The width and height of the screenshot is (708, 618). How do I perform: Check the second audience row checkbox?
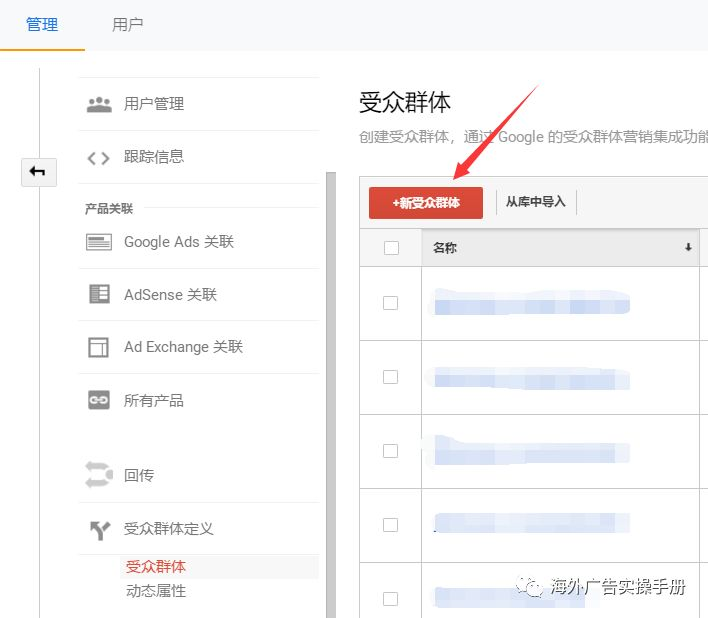pos(391,377)
